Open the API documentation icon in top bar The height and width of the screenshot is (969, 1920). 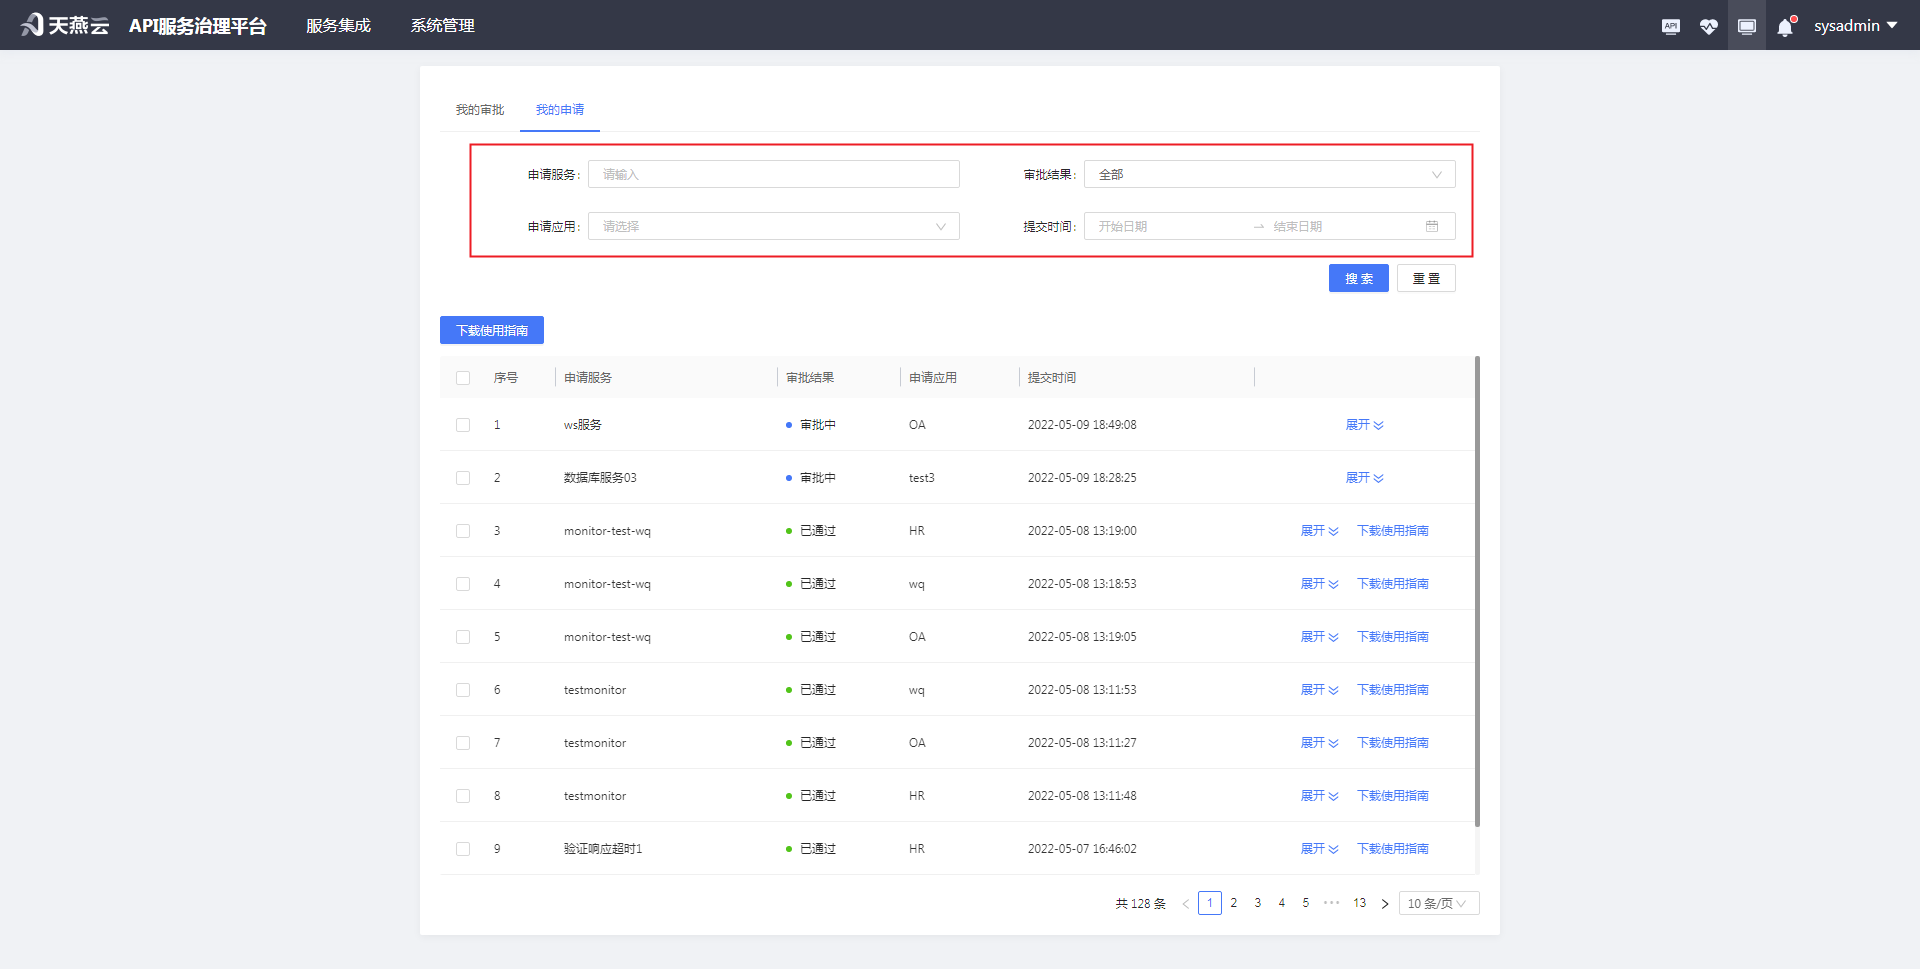1670,25
